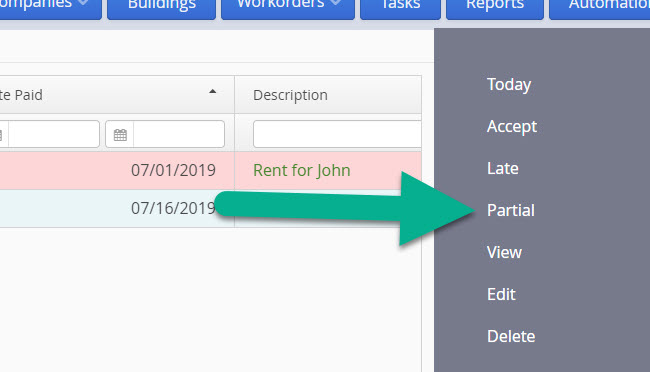The width and height of the screenshot is (650, 372).
Task: Select Edit in the context menu
Action: pyautogui.click(x=501, y=294)
